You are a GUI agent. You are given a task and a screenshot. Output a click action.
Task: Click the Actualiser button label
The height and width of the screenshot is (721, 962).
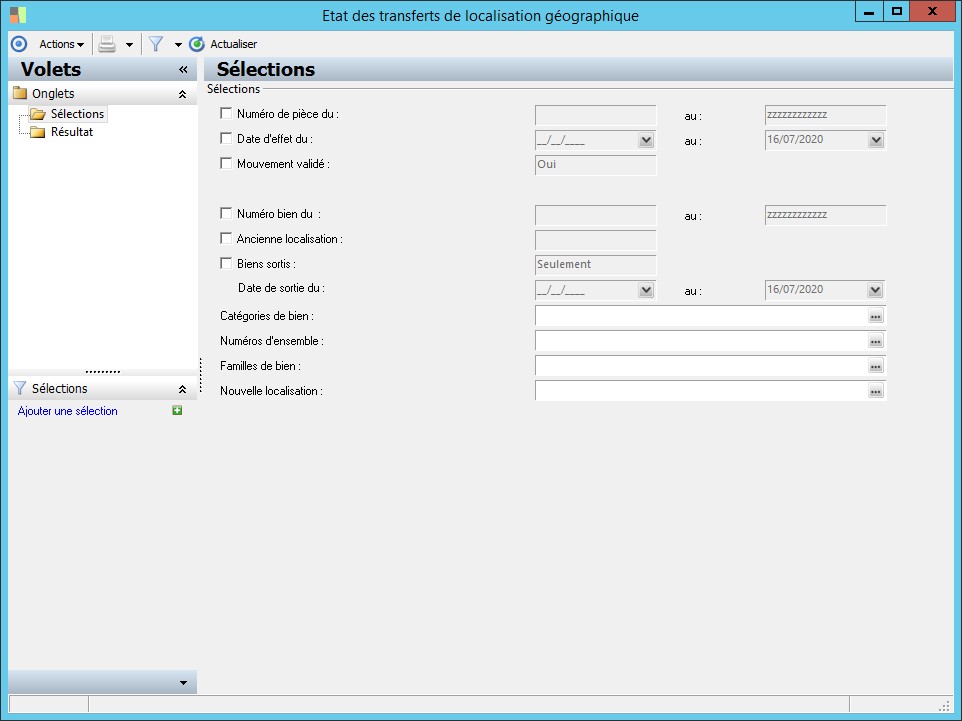coord(234,44)
